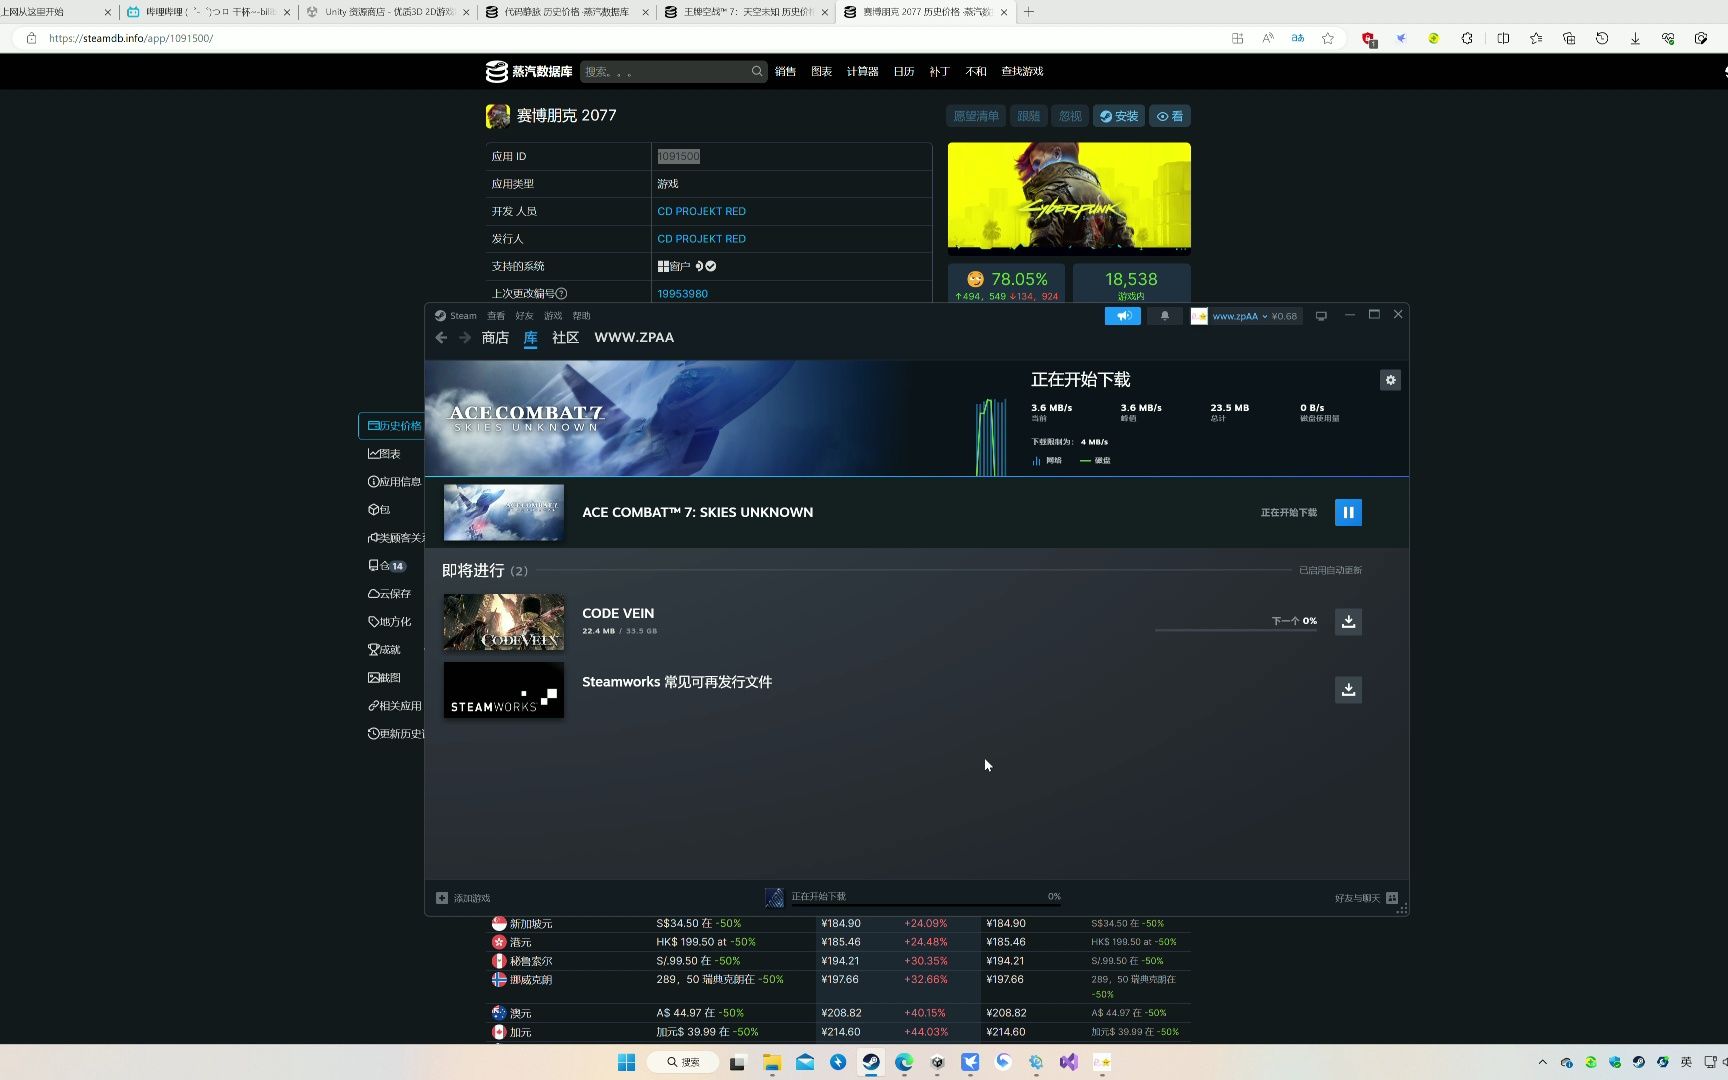
Task: Open CD PROJEKT RED developer link
Action: [x=701, y=211]
